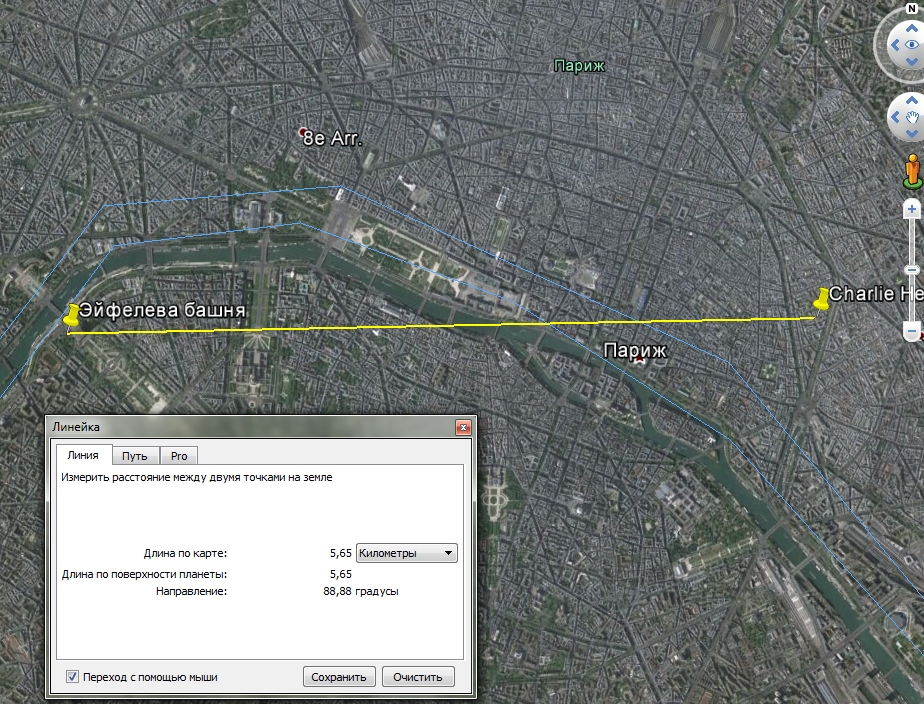The width and height of the screenshot is (924, 704).
Task: Click the eye icon in Look joystick
Action: click(x=912, y=45)
